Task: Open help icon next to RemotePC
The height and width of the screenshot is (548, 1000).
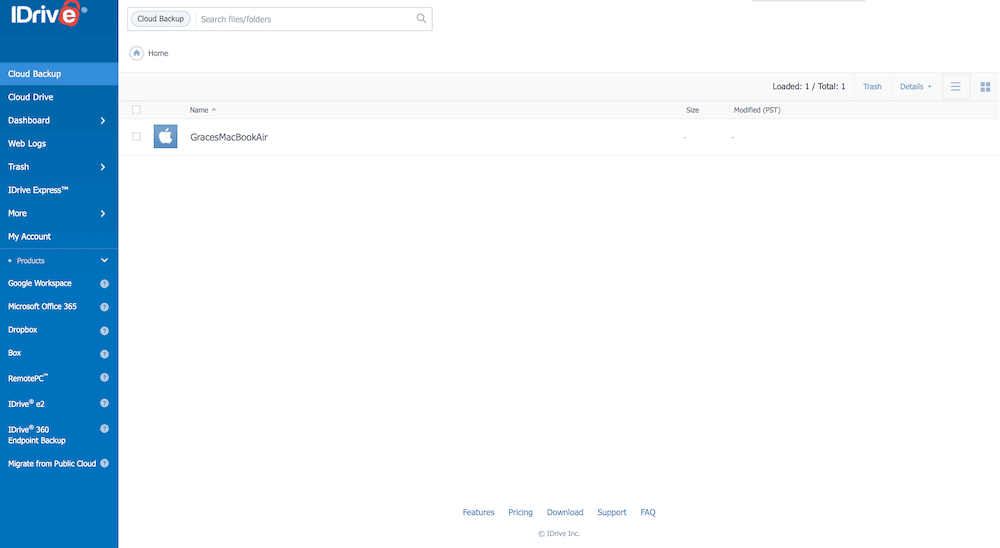Action: point(105,377)
